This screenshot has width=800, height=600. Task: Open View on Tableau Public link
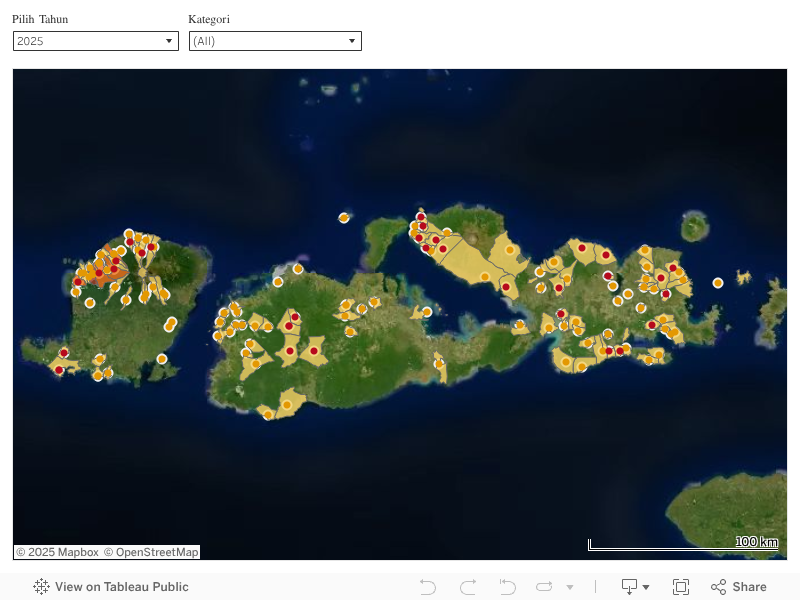point(121,587)
